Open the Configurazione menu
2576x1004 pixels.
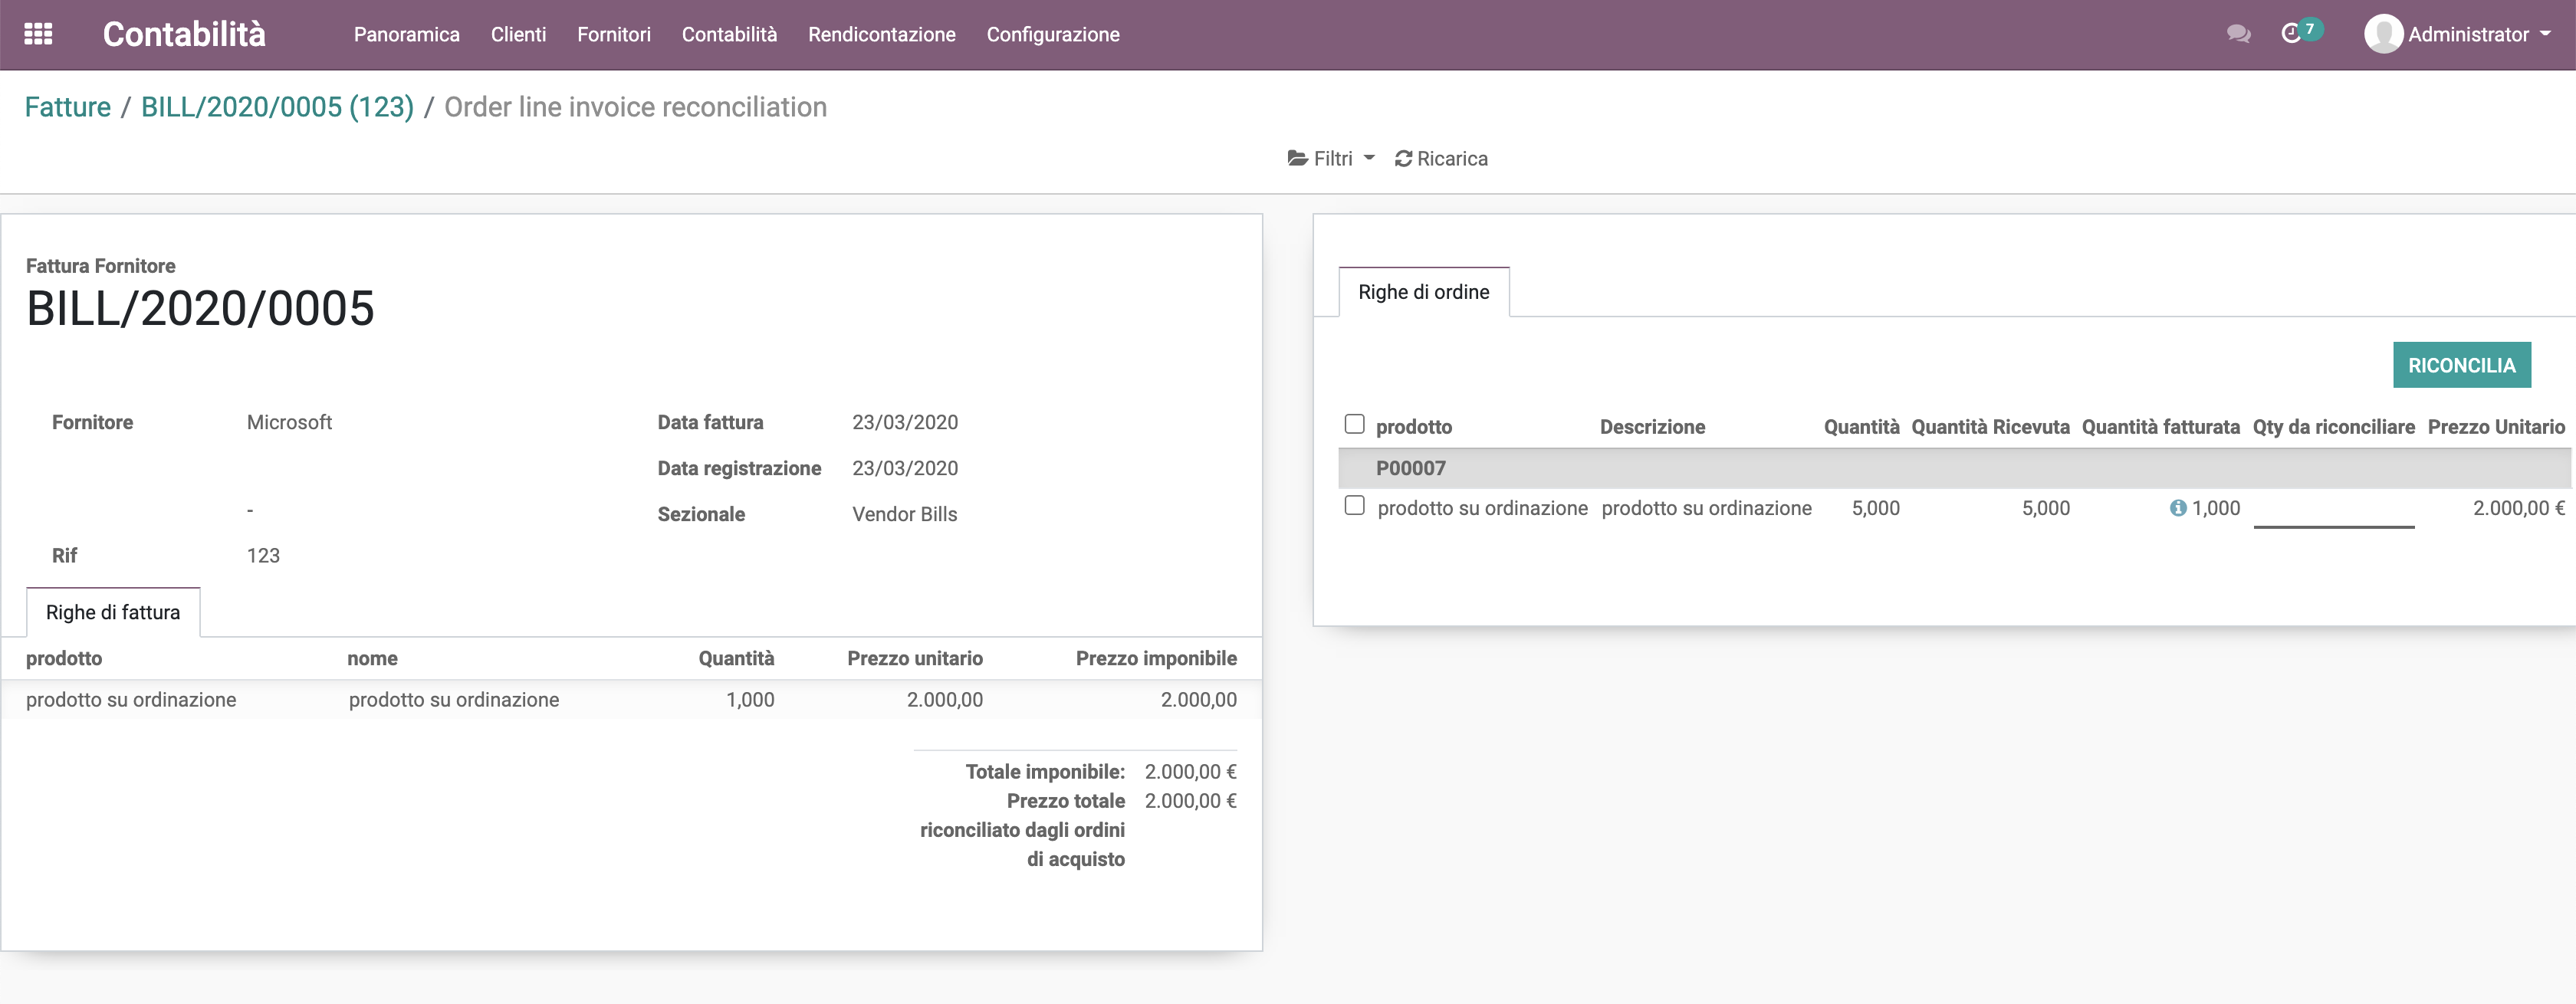(1052, 34)
